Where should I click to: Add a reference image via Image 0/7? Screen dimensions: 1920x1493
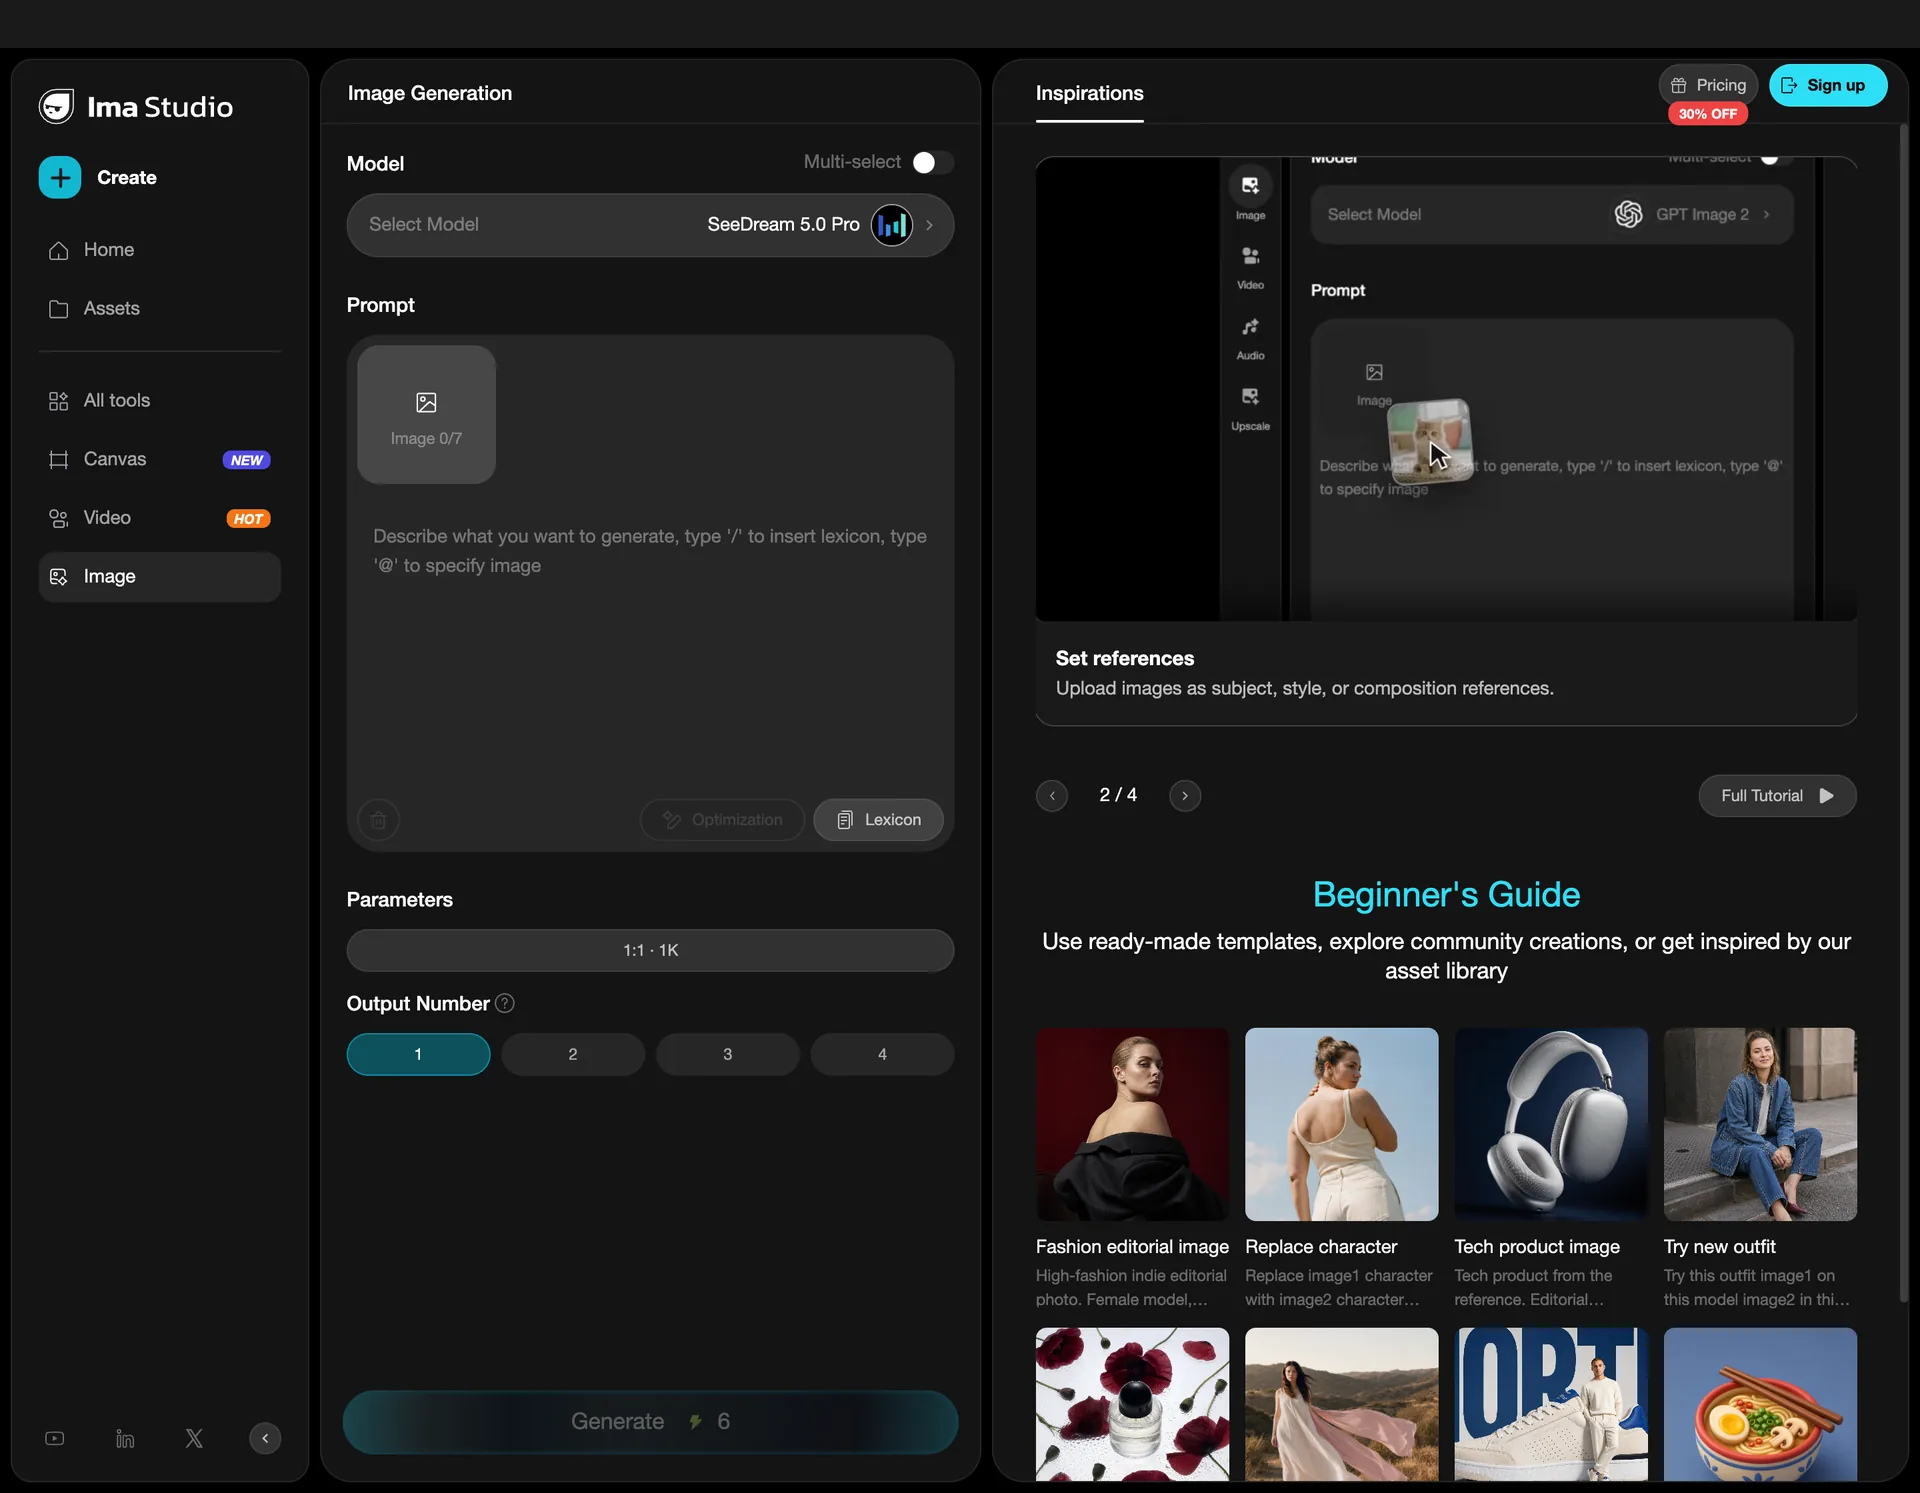click(x=426, y=415)
